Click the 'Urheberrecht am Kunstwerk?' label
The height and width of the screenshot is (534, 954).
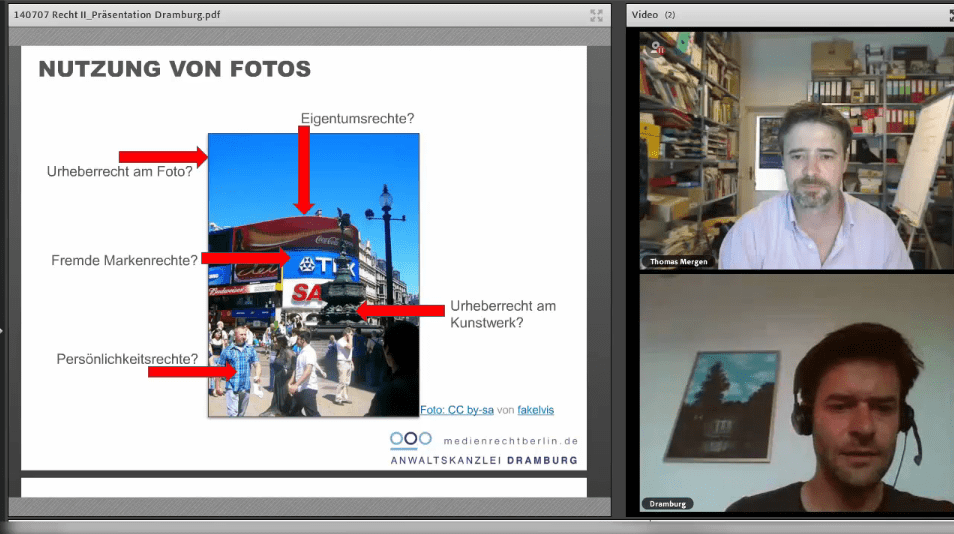coord(503,314)
